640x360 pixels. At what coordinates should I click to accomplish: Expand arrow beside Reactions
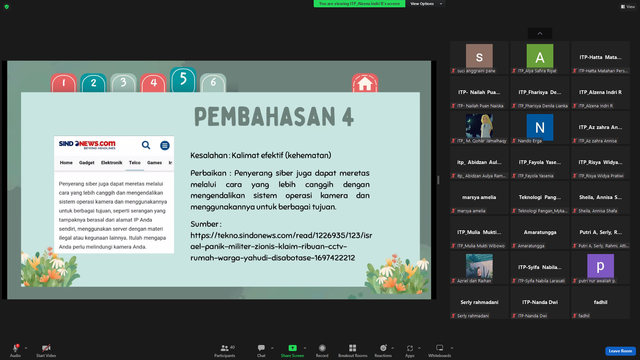393,348
